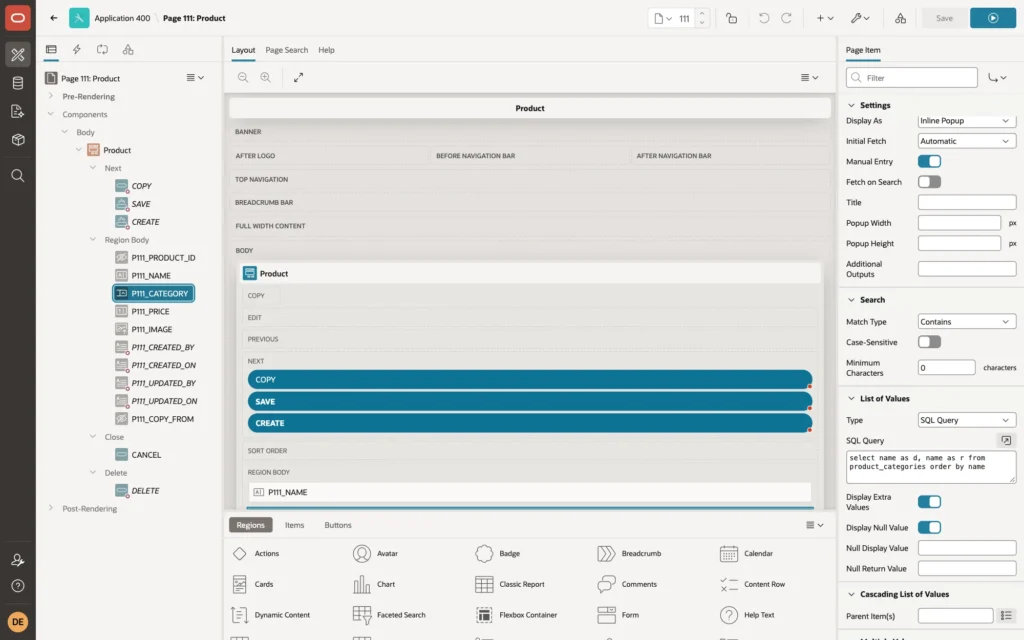This screenshot has width=1024, height=640.
Task: Toggle the Manual Entry switch
Action: pos(929,161)
